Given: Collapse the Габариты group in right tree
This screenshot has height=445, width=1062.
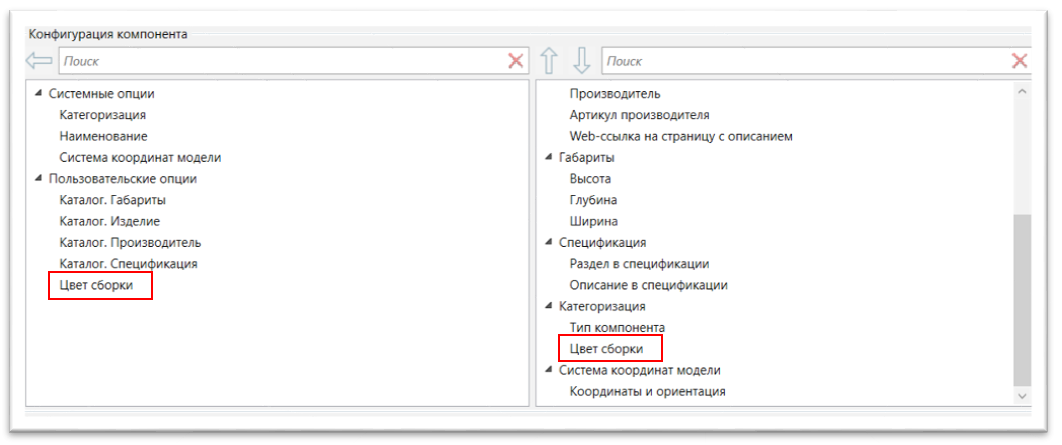Looking at the screenshot, I should [548, 158].
